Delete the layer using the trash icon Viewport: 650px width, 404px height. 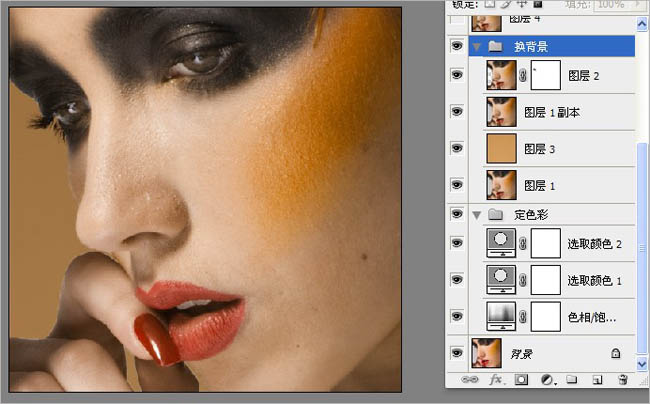[621, 380]
